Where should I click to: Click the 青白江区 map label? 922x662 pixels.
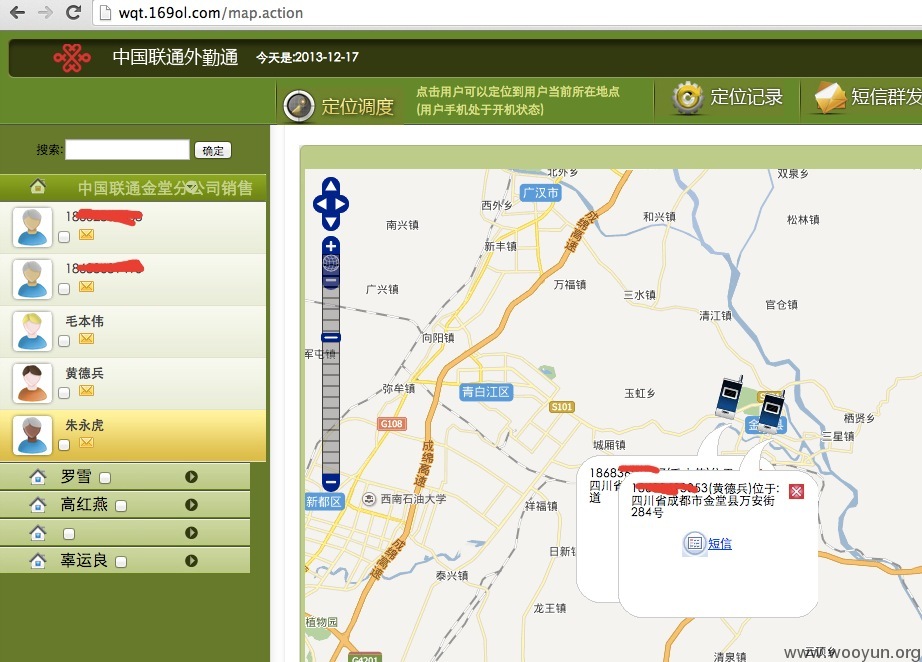click(x=486, y=392)
